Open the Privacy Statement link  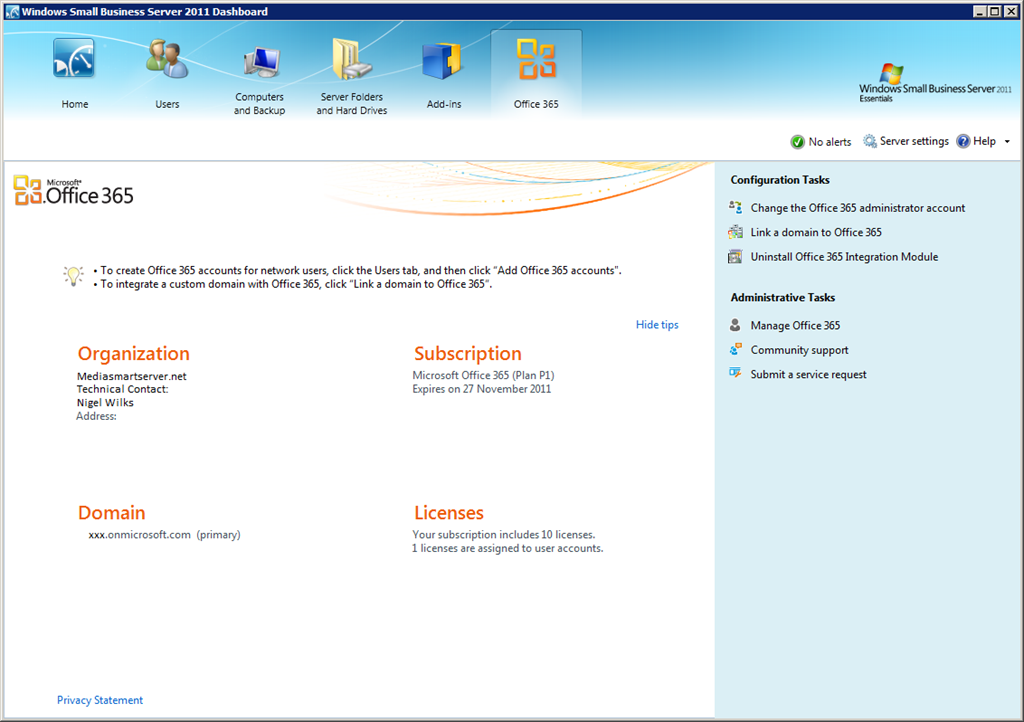pyautogui.click(x=100, y=700)
